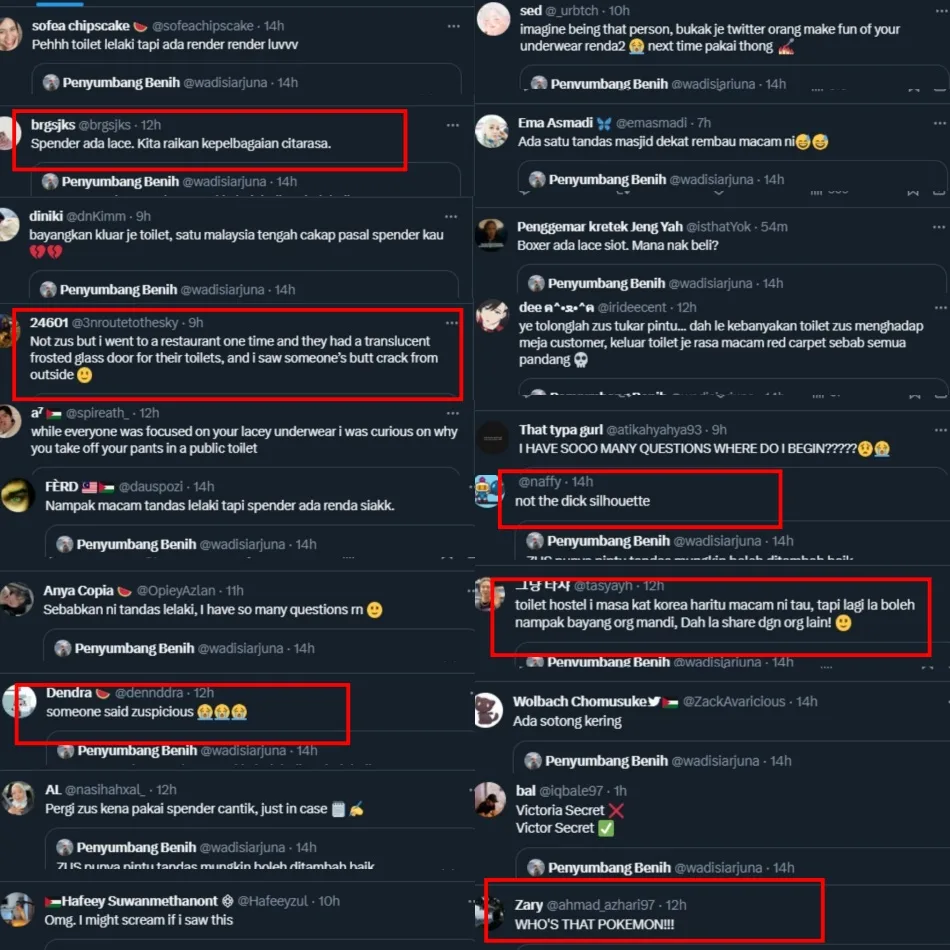
Task: Open quoted Penyumbang Benih tweet under brgsjks
Action: 245,179
